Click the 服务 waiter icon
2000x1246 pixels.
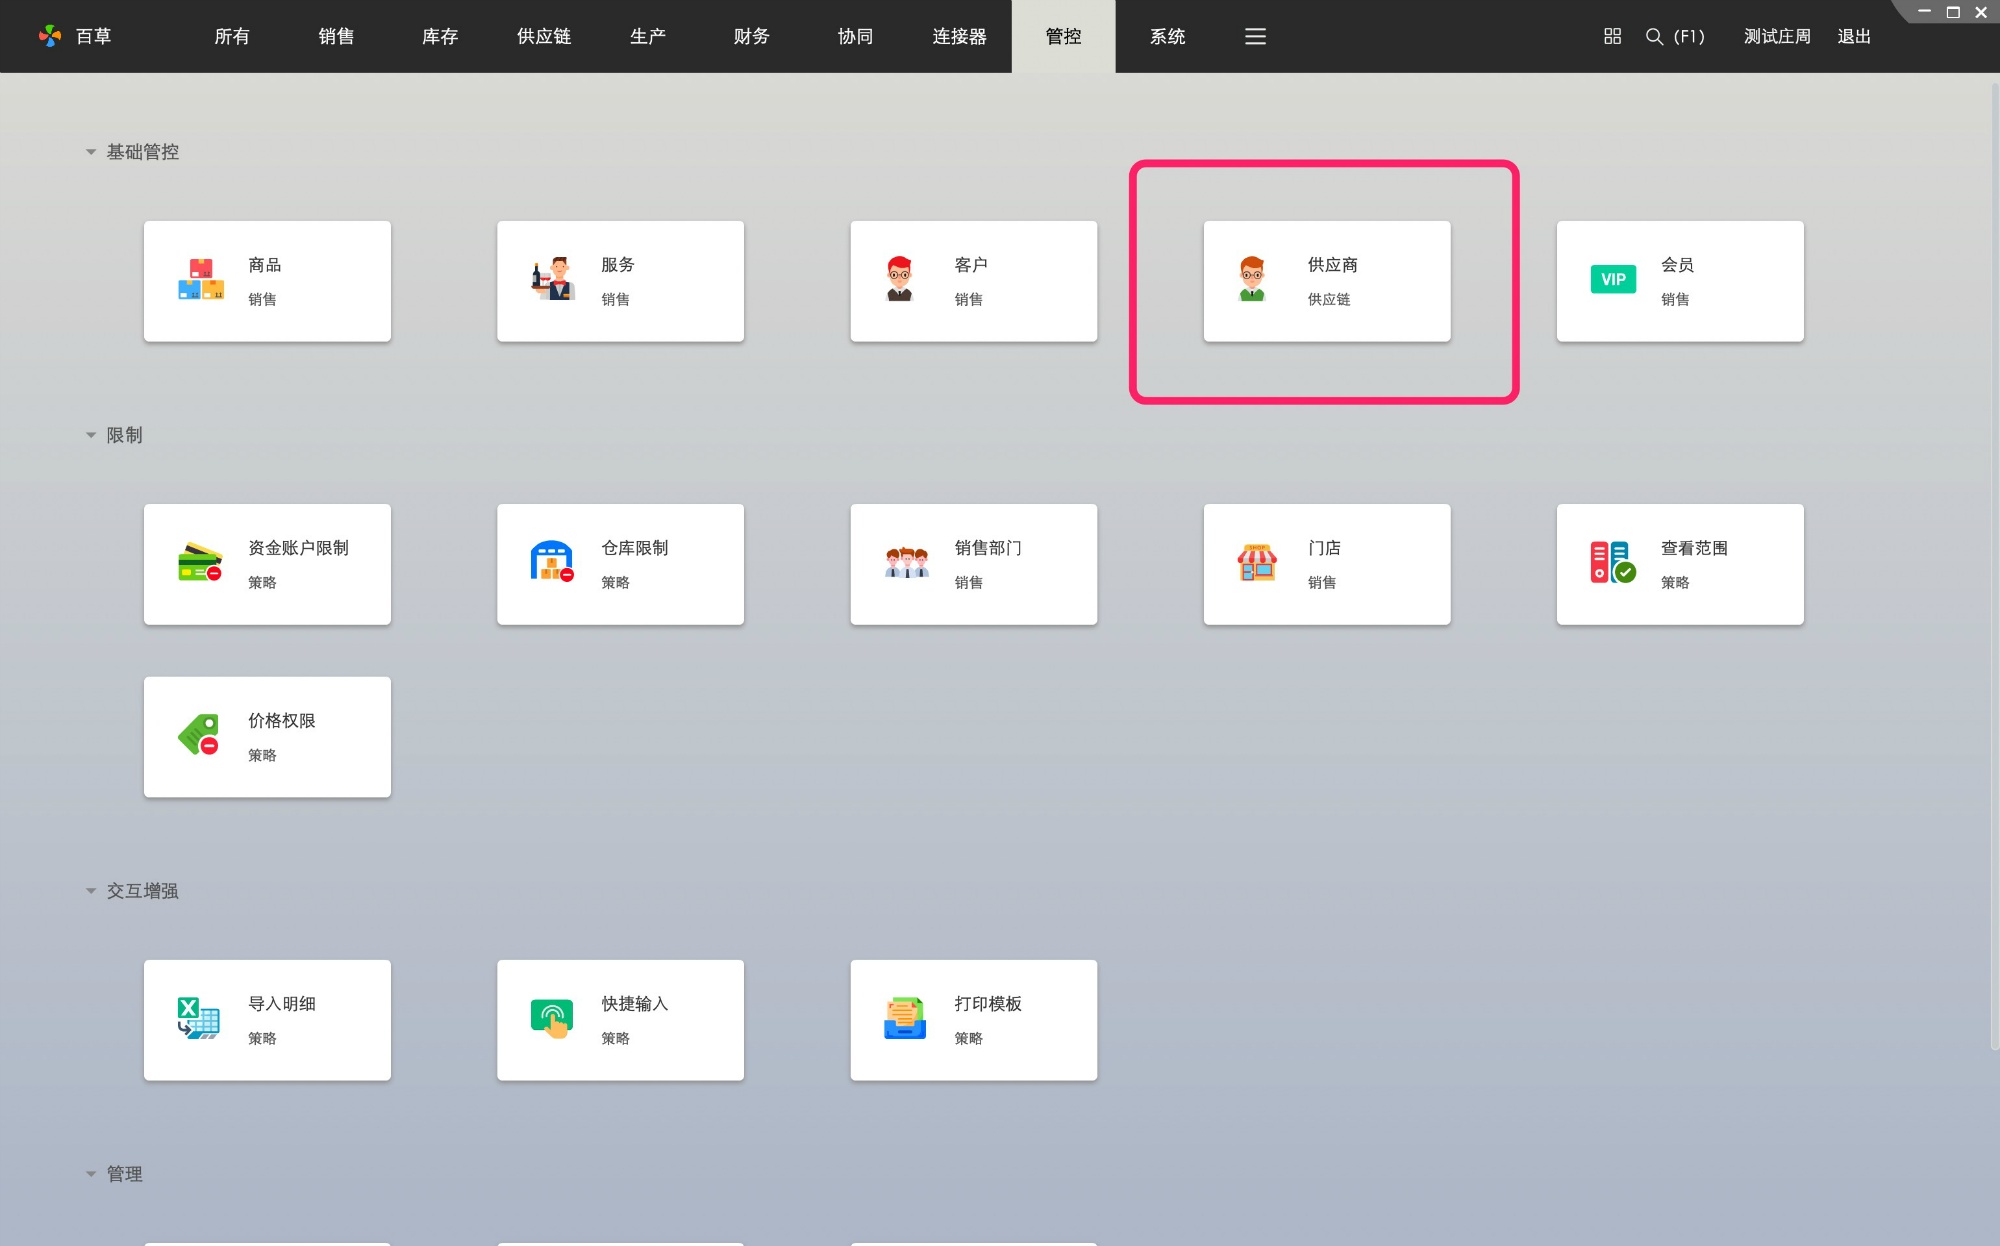pyautogui.click(x=553, y=280)
